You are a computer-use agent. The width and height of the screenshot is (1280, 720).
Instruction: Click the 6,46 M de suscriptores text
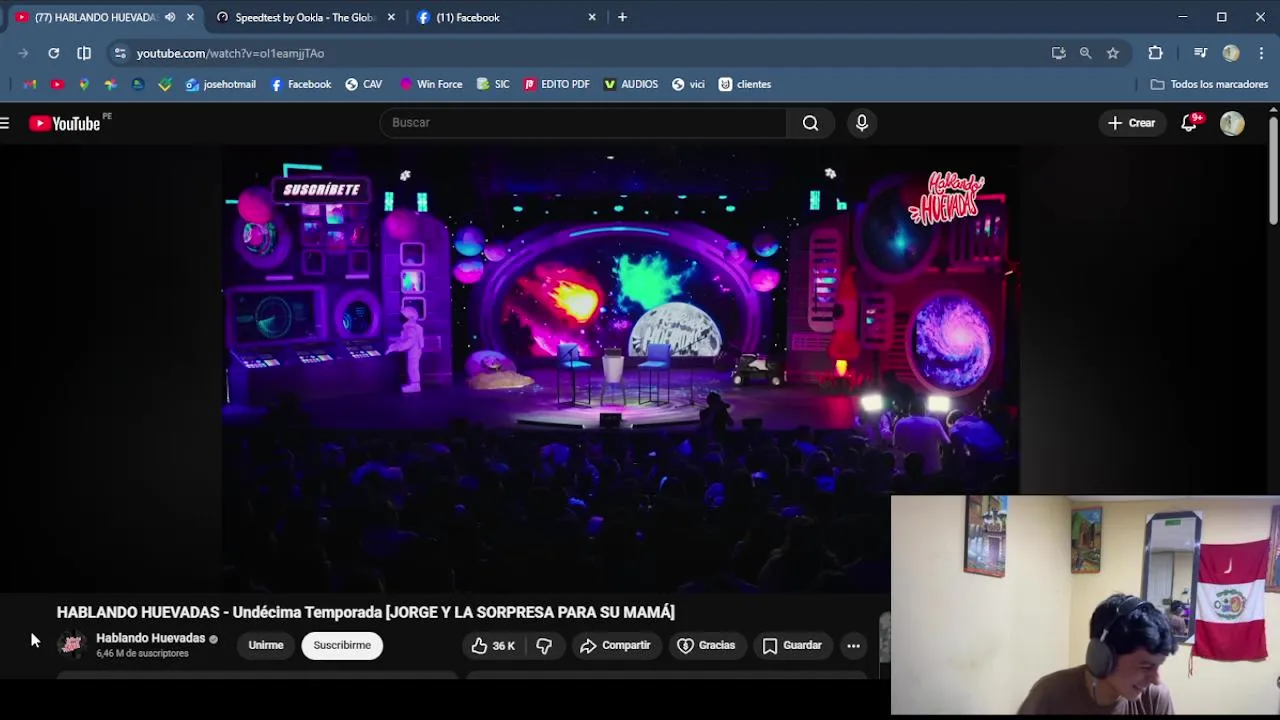point(142,654)
